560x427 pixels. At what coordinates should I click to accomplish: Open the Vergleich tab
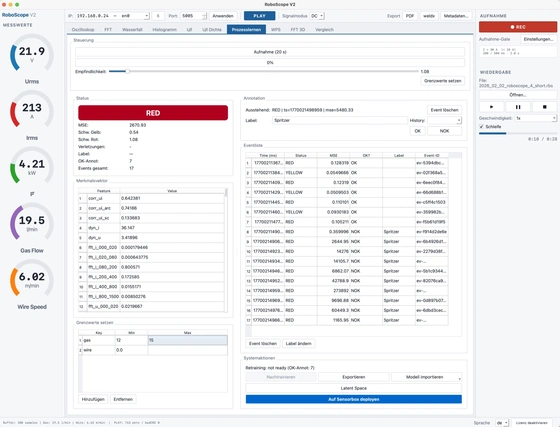click(324, 30)
